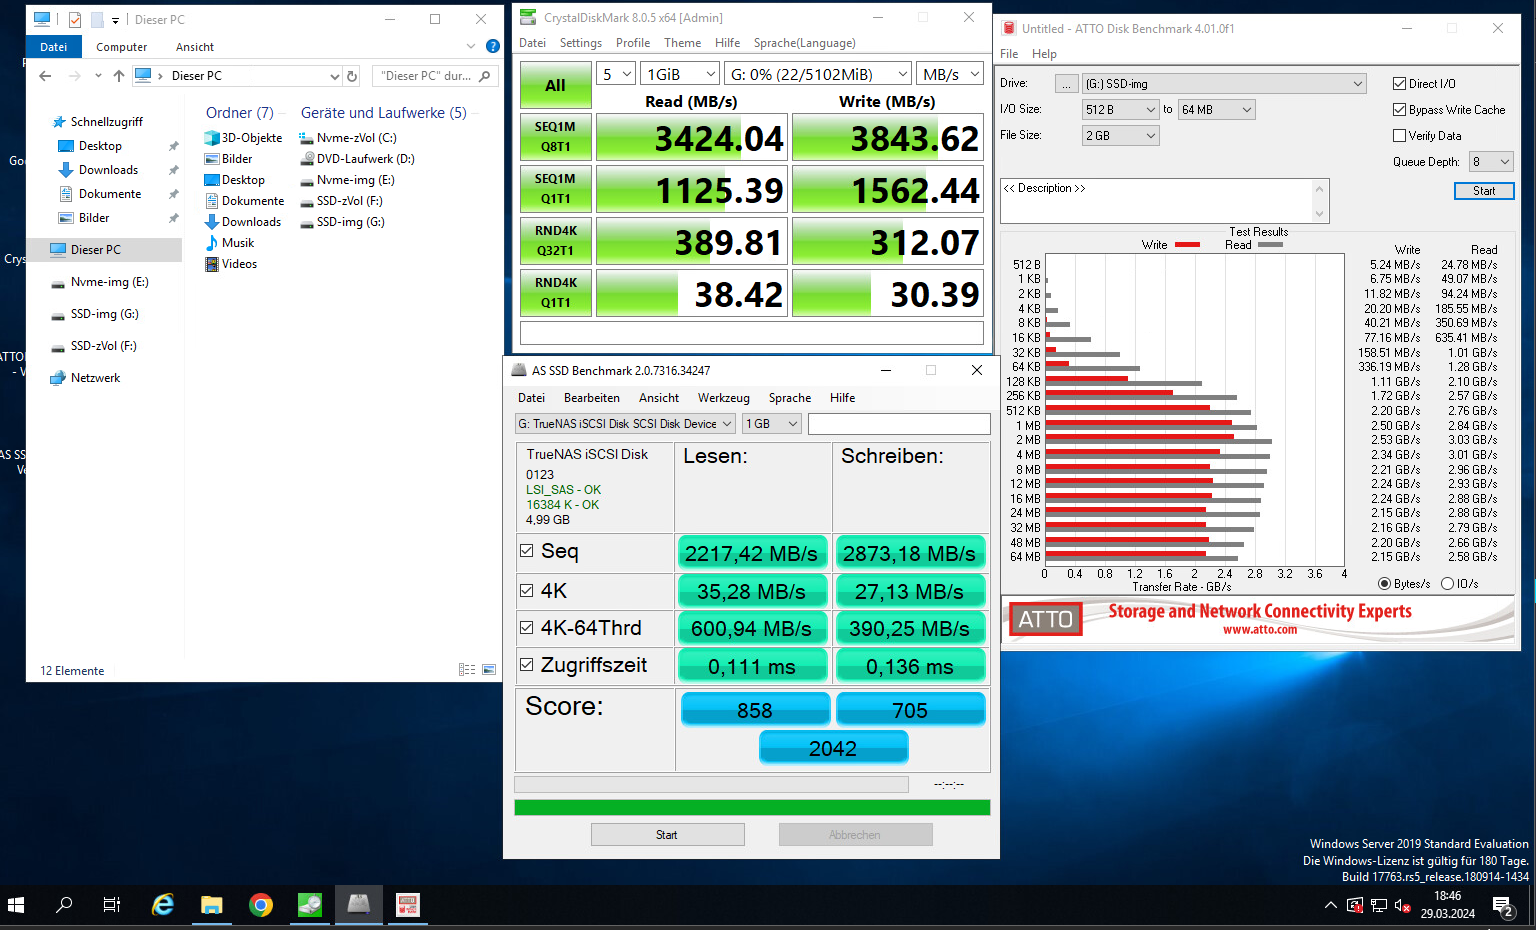The height and width of the screenshot is (930, 1536).
Task: Open DVD-Laufwerk (D:) drive
Action: tap(357, 159)
